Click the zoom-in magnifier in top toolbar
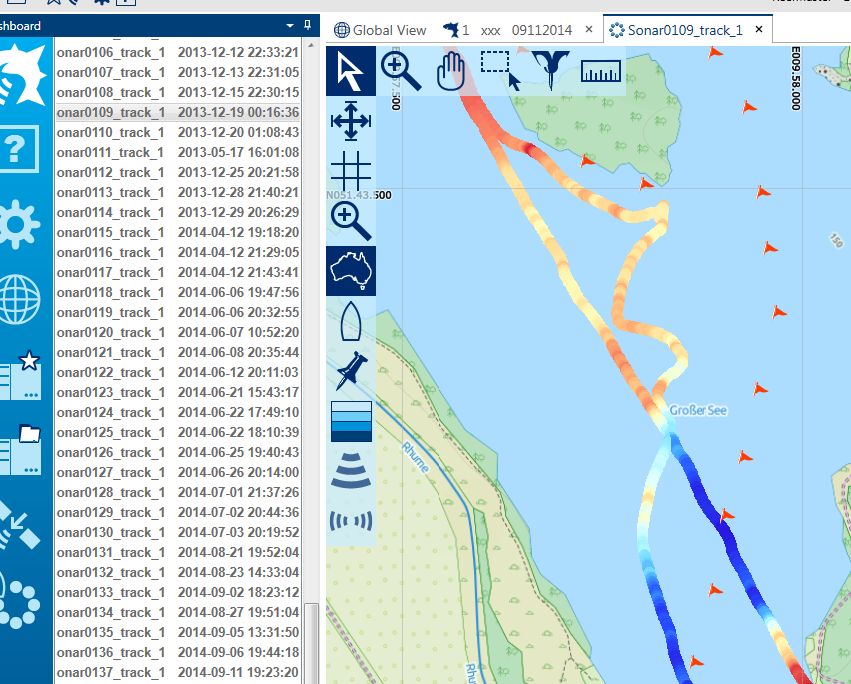Image resolution: width=851 pixels, height=684 pixels. pyautogui.click(x=401, y=71)
